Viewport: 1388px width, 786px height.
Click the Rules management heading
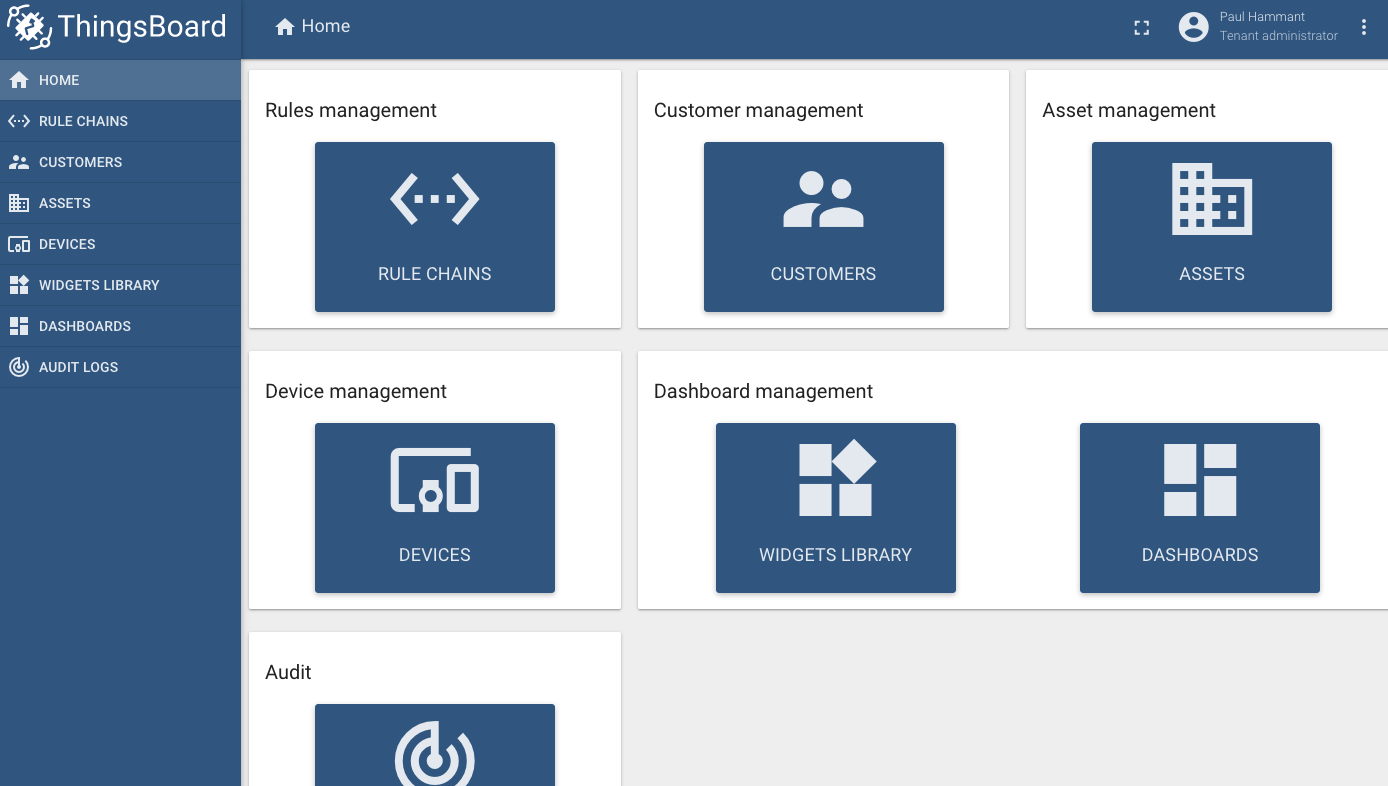tap(351, 111)
